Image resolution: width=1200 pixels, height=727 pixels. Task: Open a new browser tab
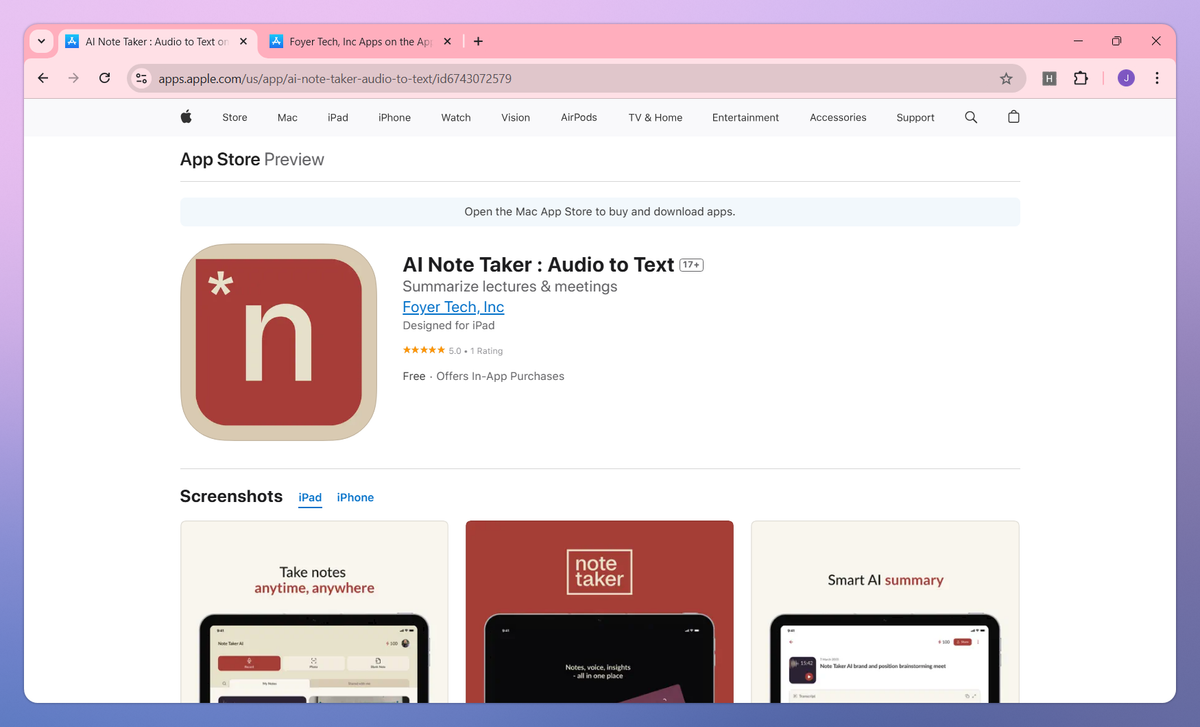pos(478,42)
